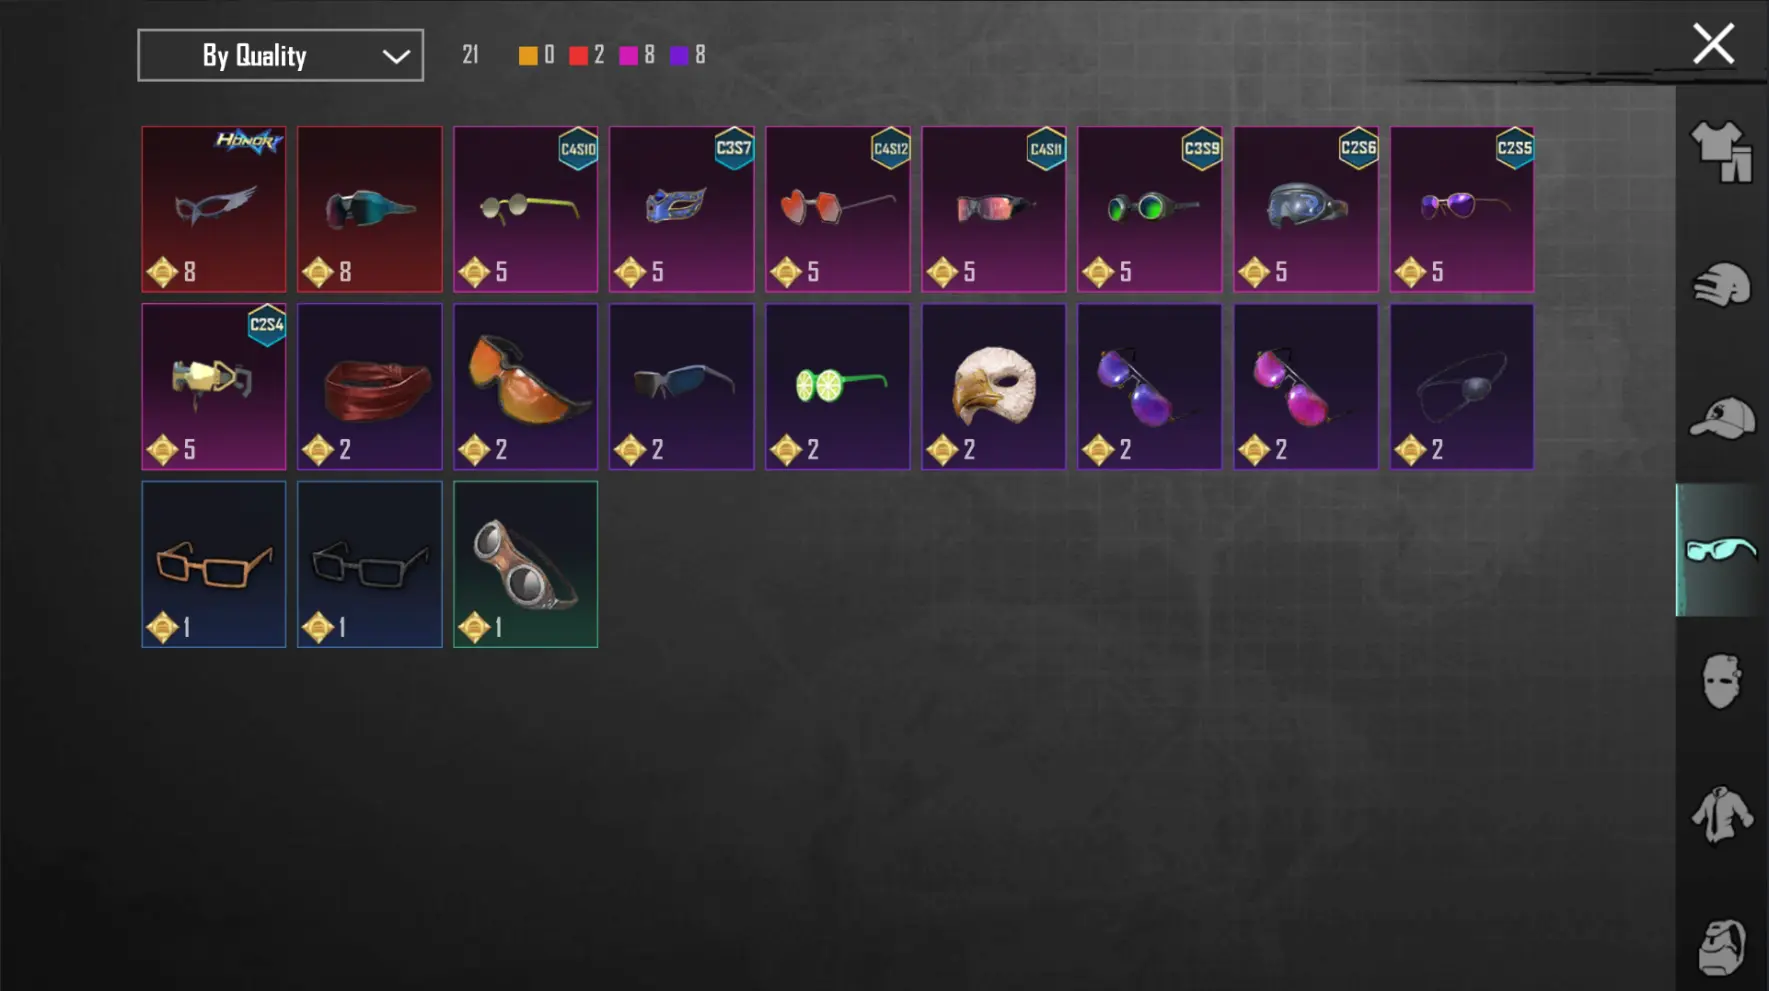
Task: Select the helmet category icon
Action: [x=1722, y=285]
